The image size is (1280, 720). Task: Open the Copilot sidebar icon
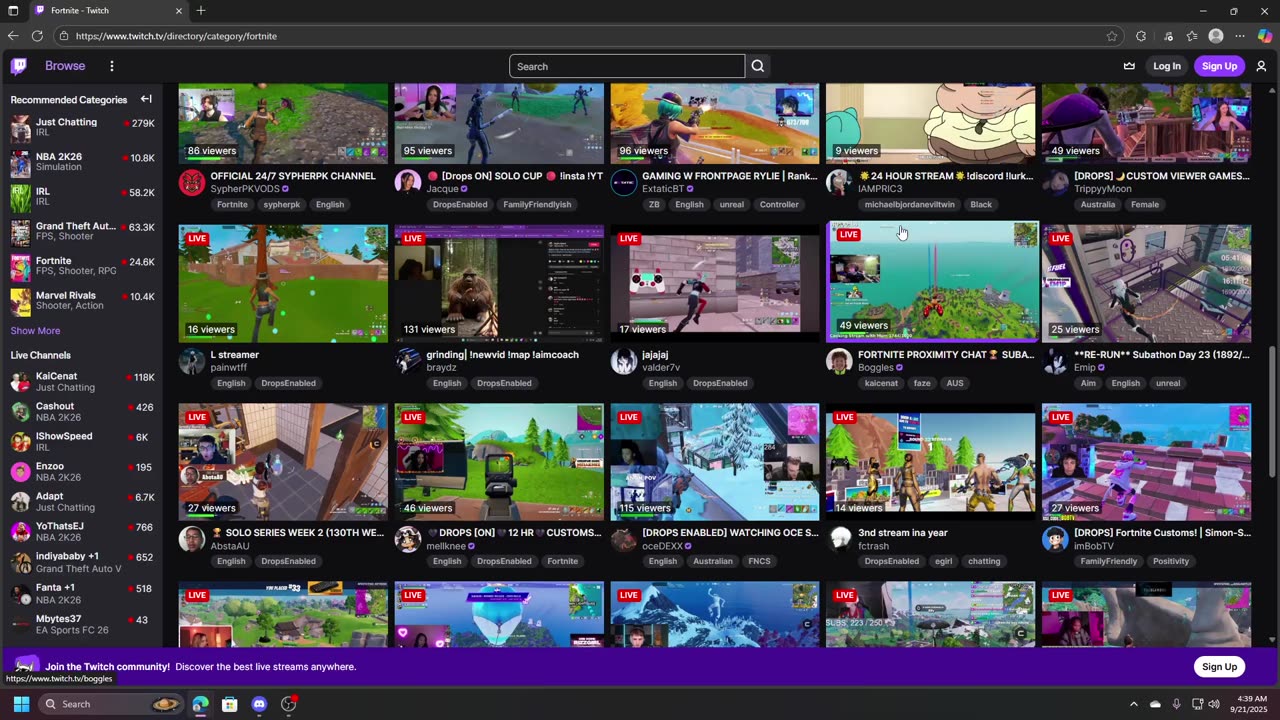tap(1266, 36)
